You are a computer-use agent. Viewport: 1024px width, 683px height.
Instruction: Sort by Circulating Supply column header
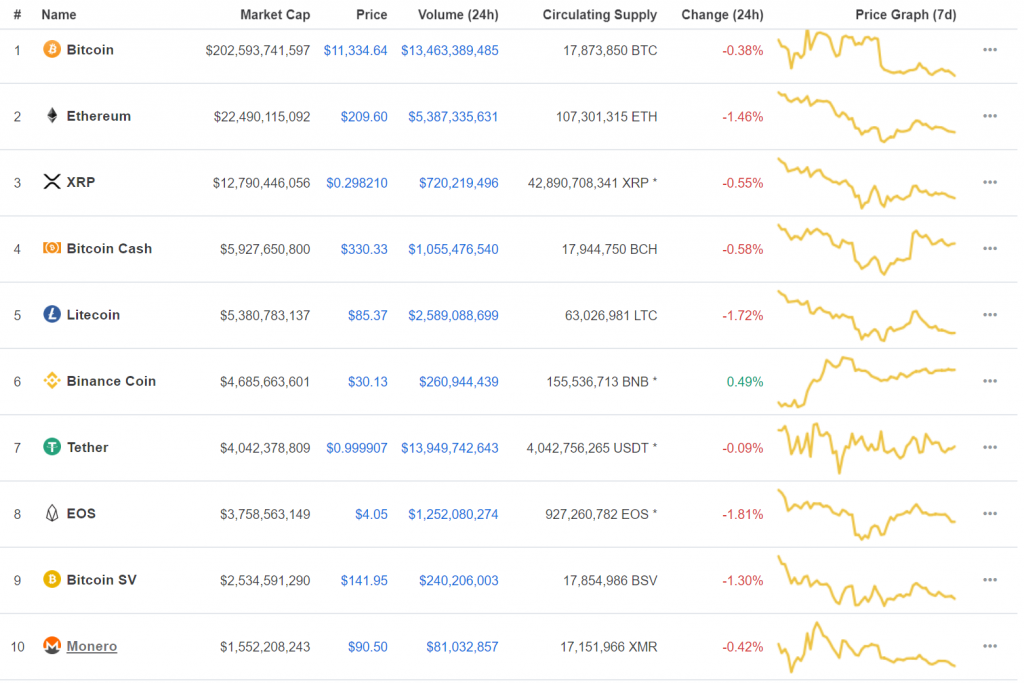tap(600, 14)
